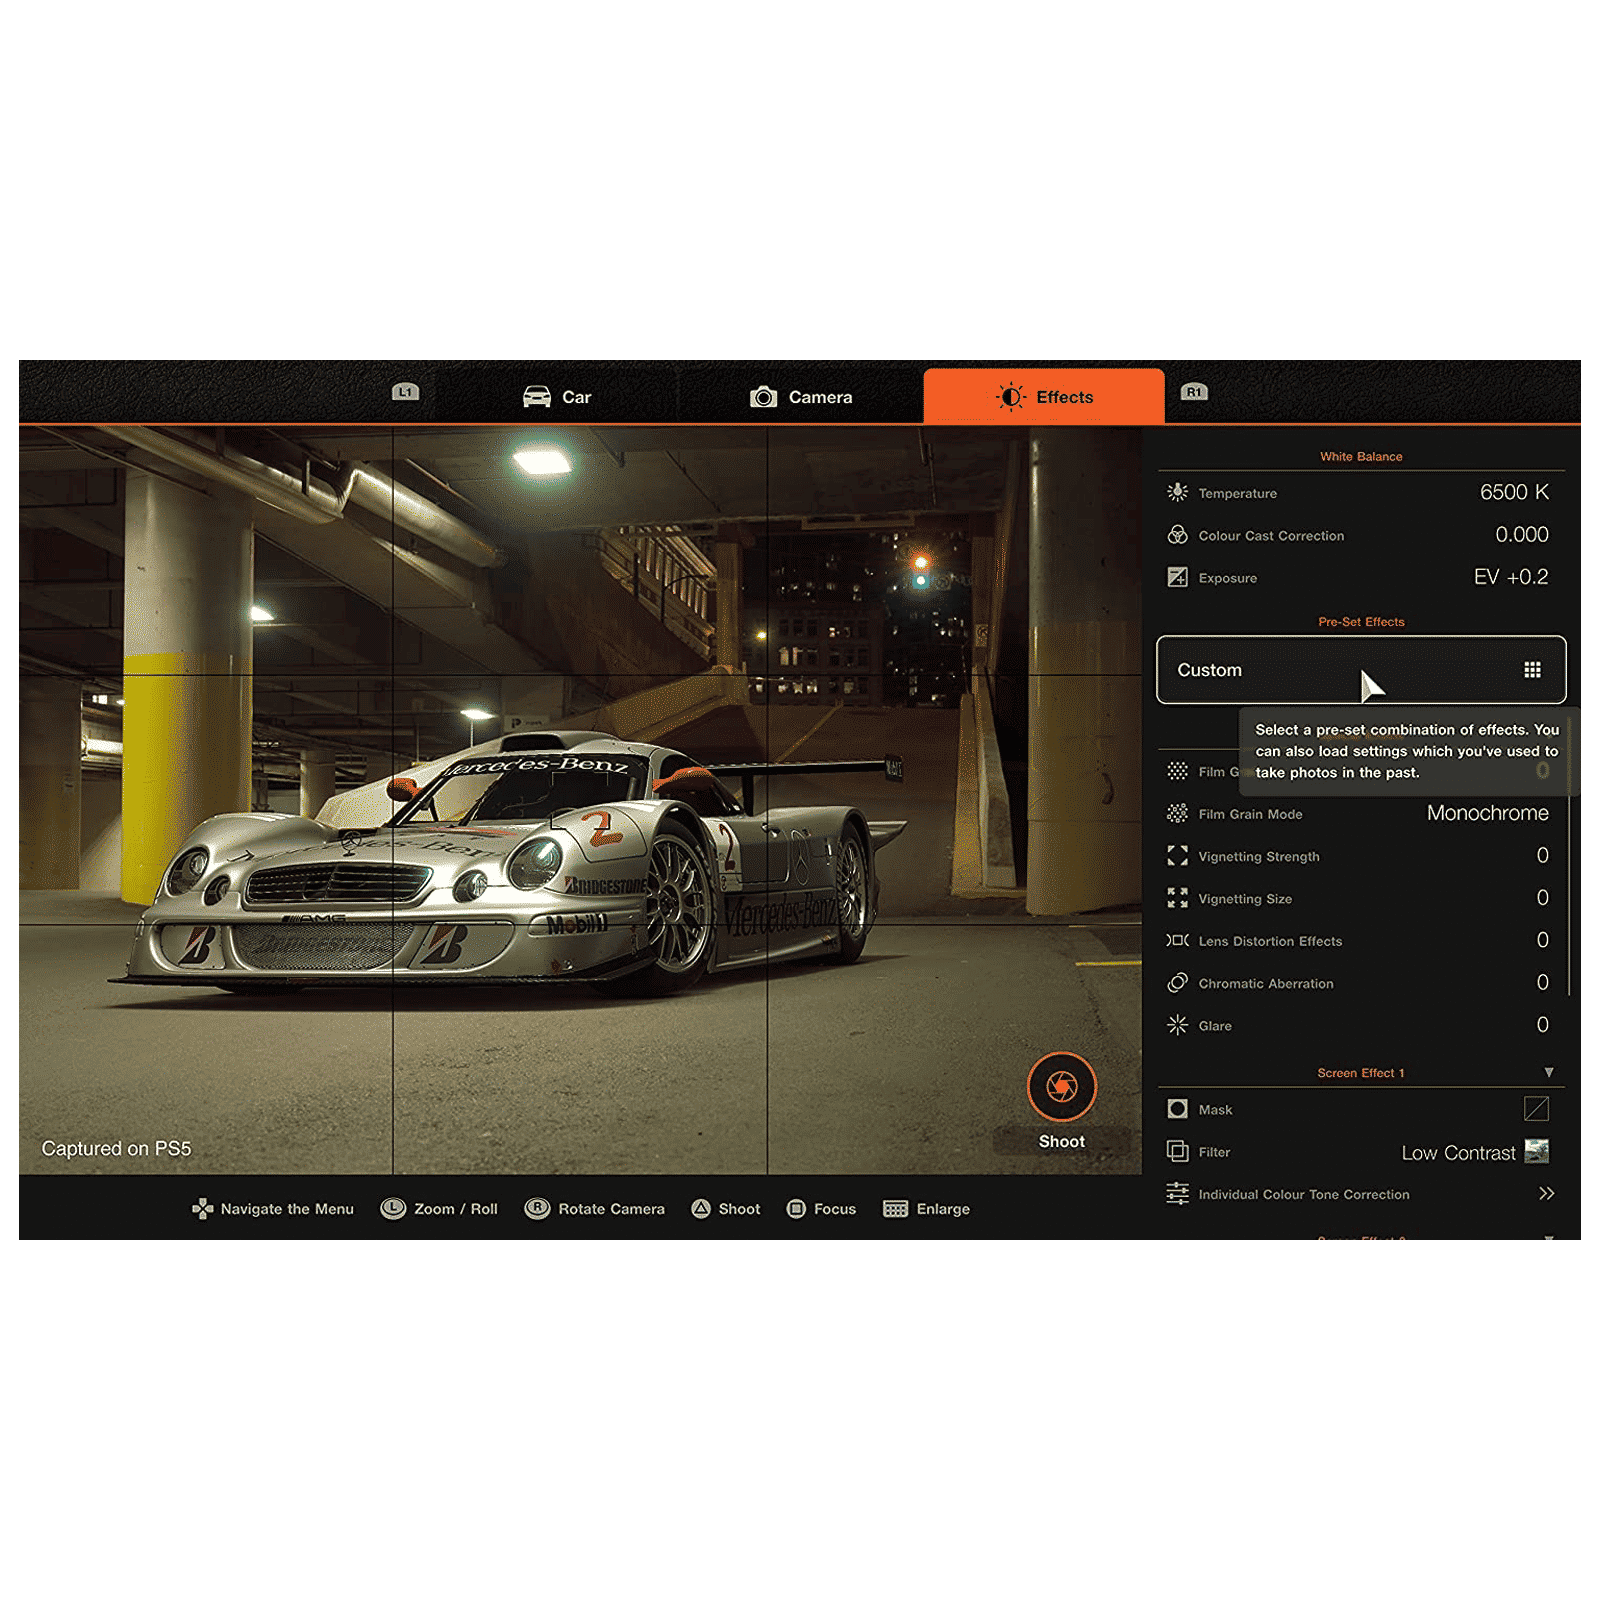Select the Low Contrast filter thumbnail
The image size is (1600, 1600).
(1536, 1151)
